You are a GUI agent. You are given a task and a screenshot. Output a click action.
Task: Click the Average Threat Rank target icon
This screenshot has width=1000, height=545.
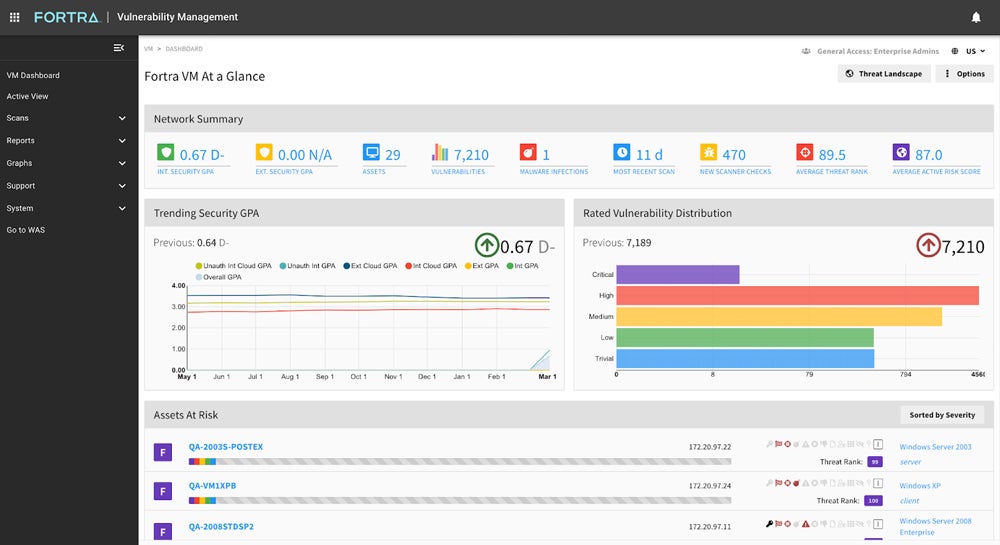804,153
